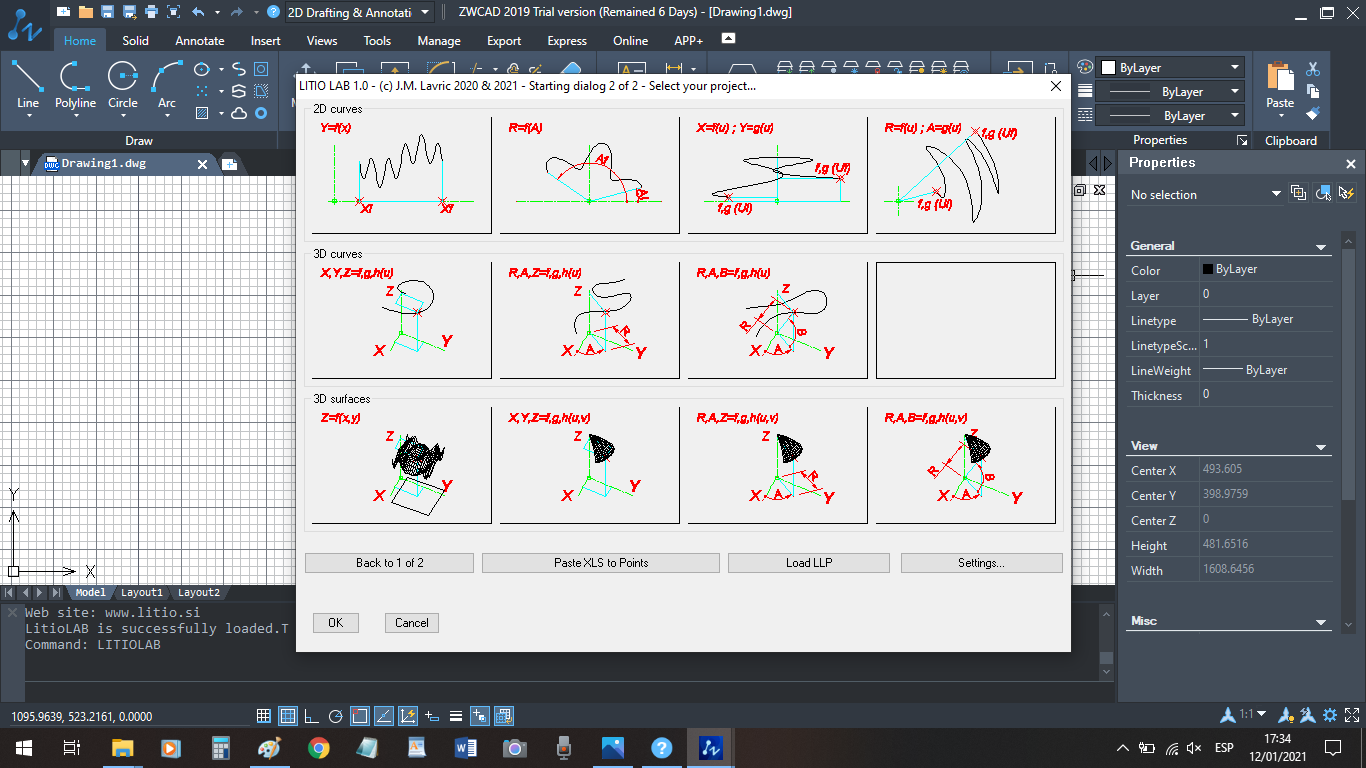The height and width of the screenshot is (768, 1366).
Task: Click the new tab icon beside Drawing1.dwg tab
Action: click(x=229, y=164)
